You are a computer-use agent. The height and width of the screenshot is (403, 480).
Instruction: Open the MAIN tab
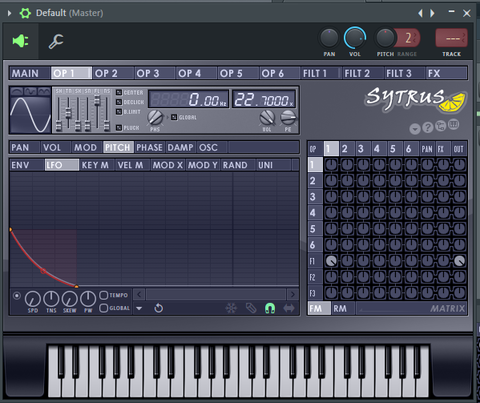pyautogui.click(x=30, y=73)
